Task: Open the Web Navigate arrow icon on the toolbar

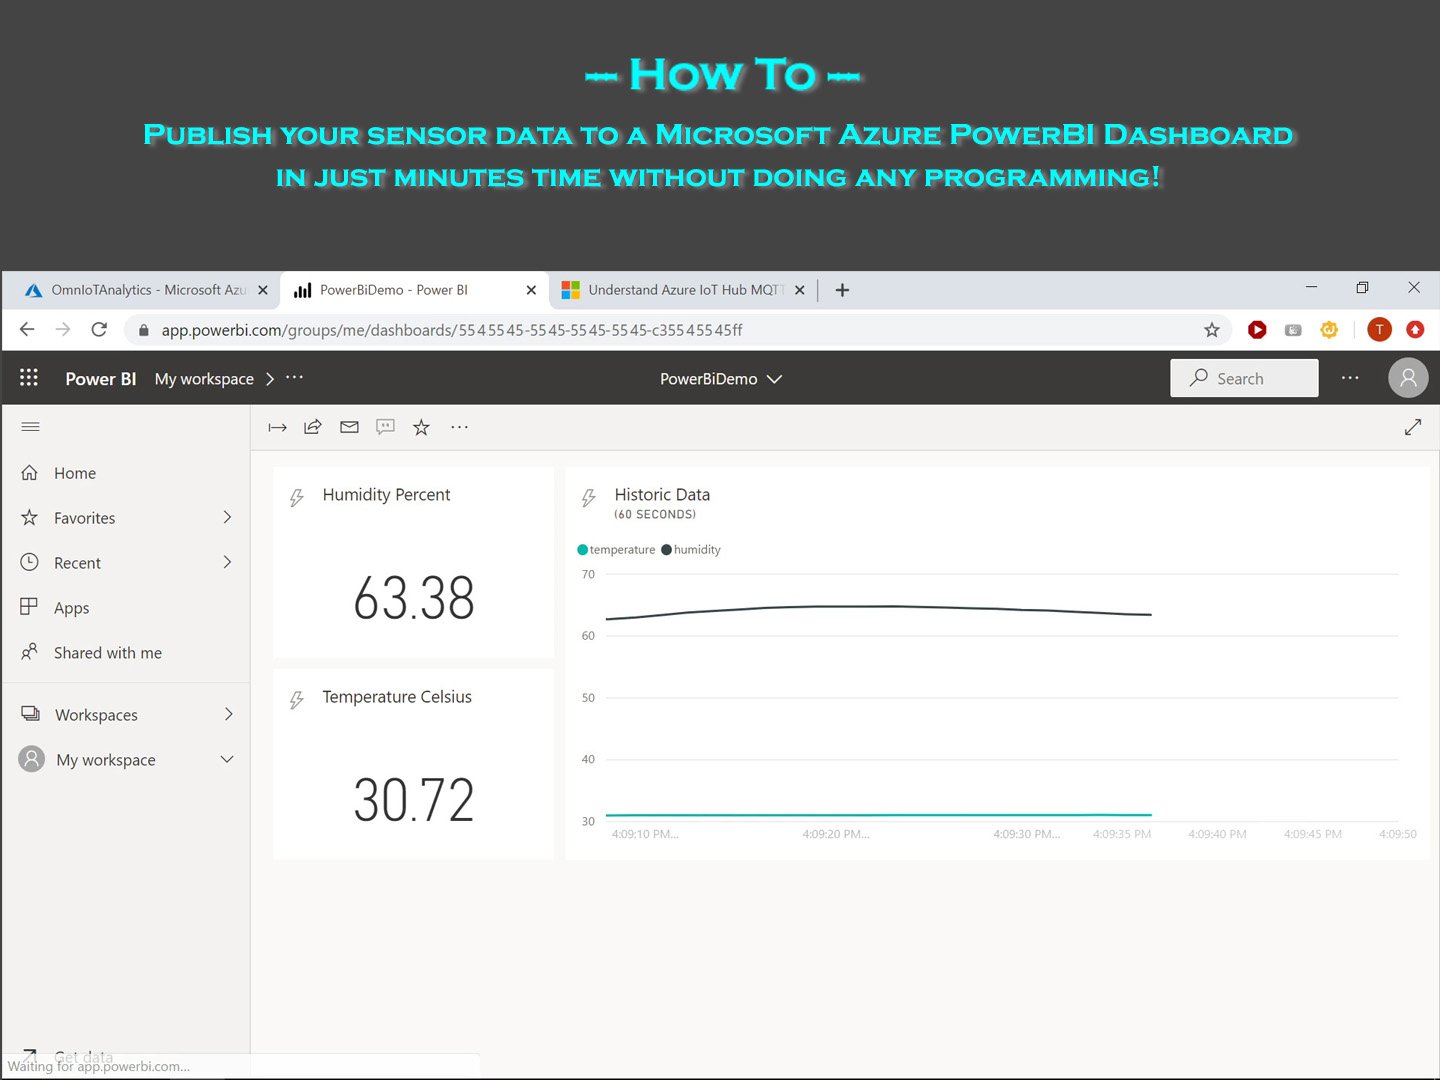Action: [277, 427]
